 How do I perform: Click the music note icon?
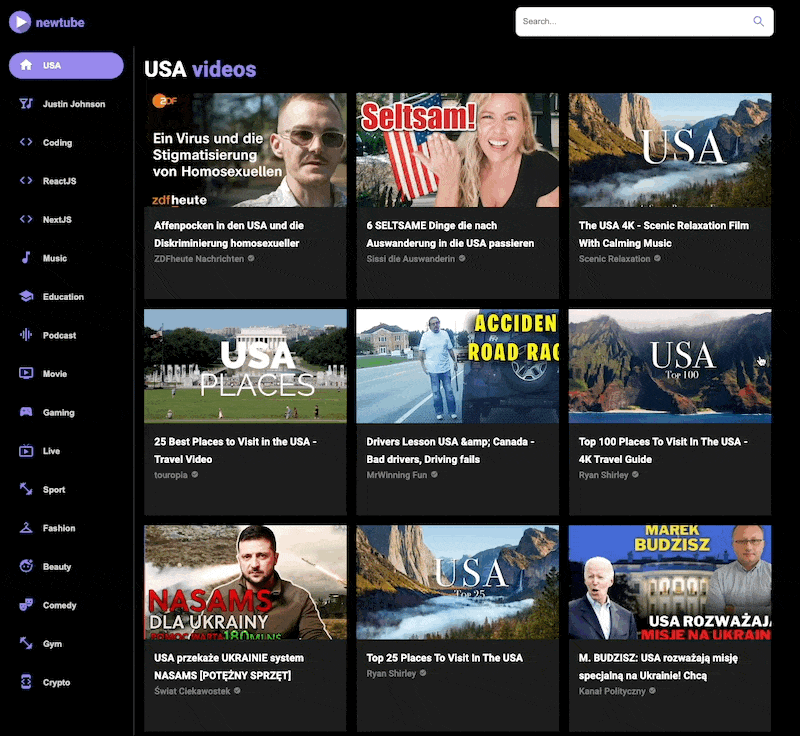click(26, 258)
